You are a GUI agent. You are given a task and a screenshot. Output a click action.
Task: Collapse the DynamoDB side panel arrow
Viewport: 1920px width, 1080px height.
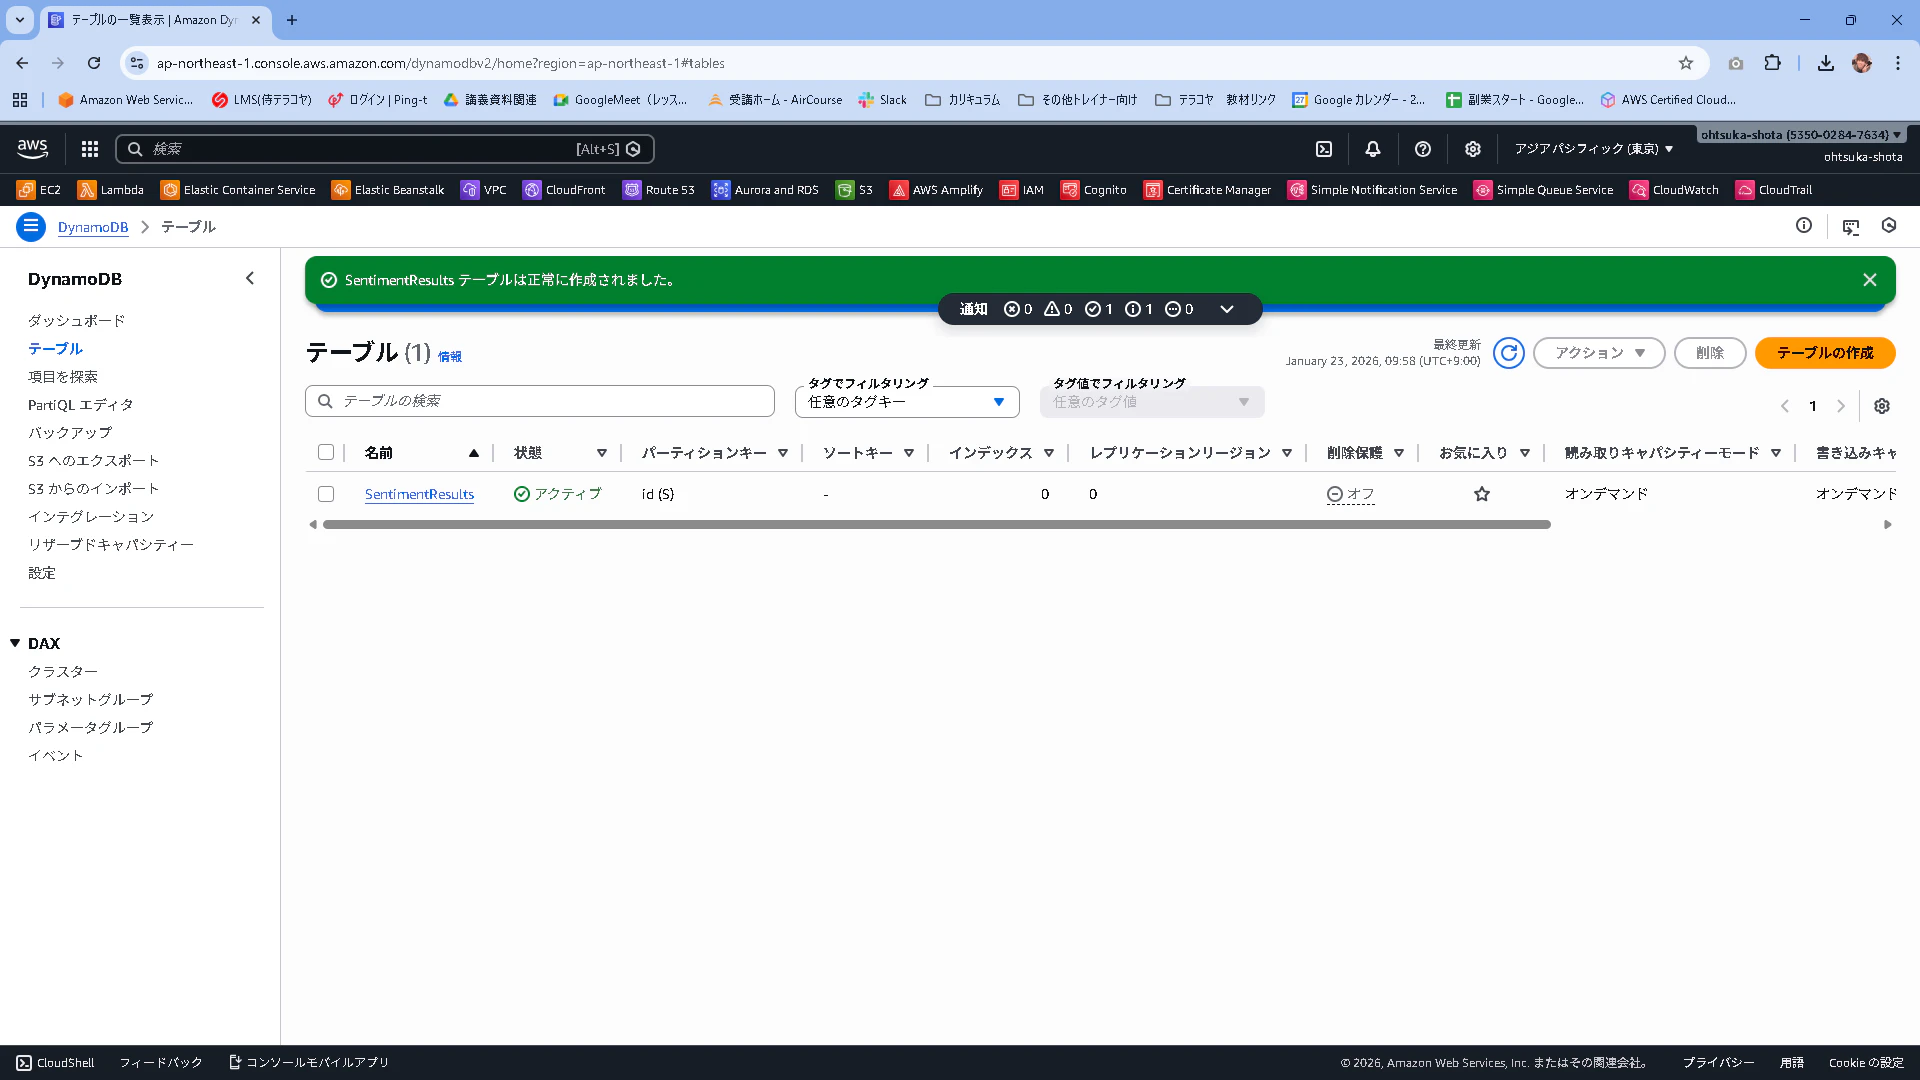(250, 278)
